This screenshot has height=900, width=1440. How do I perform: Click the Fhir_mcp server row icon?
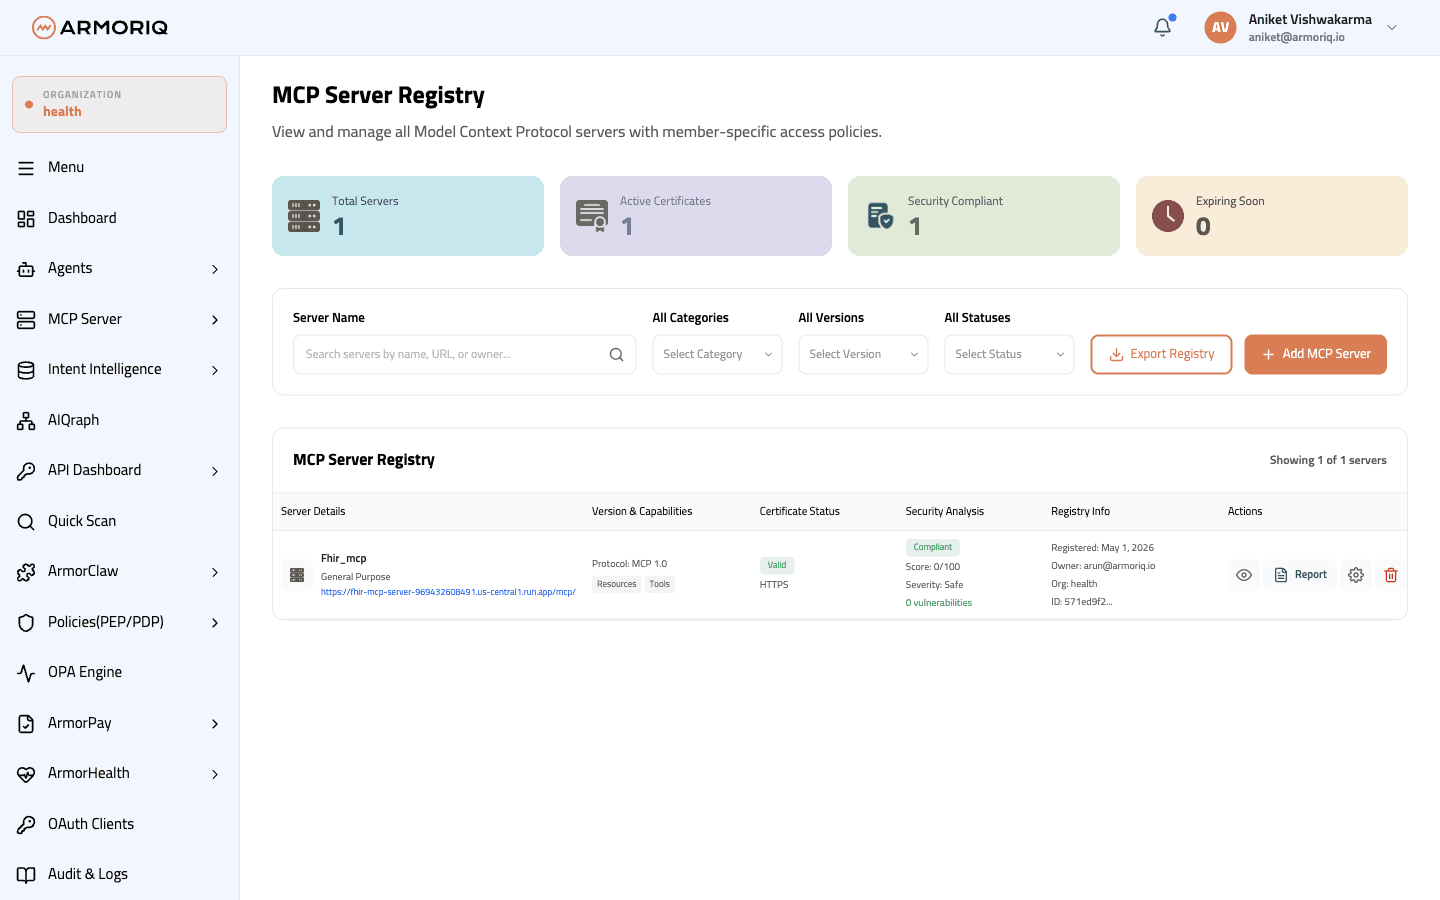point(297,575)
